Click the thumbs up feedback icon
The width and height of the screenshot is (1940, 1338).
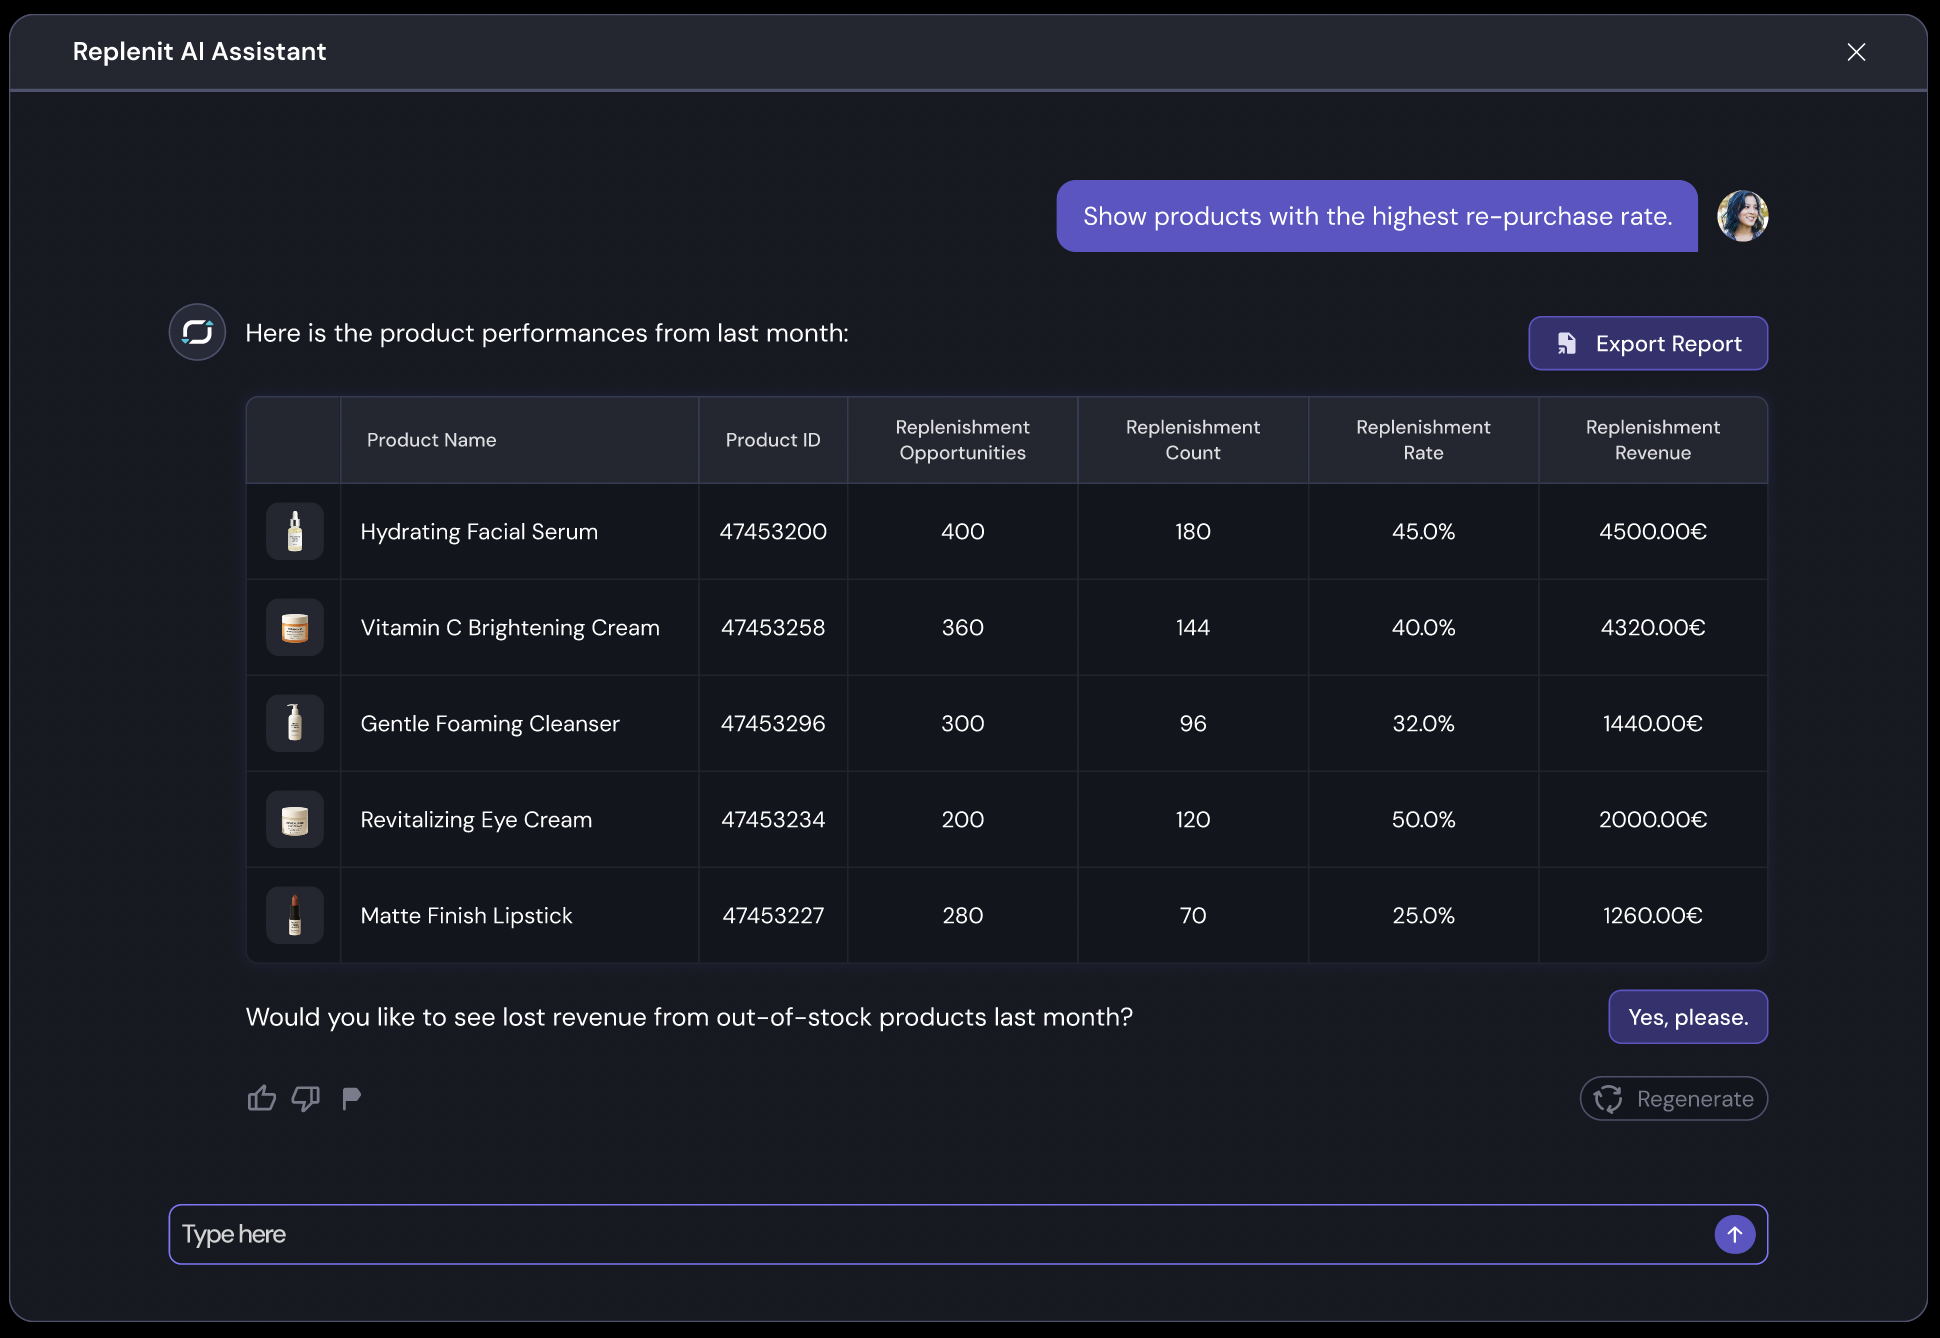pyautogui.click(x=261, y=1098)
